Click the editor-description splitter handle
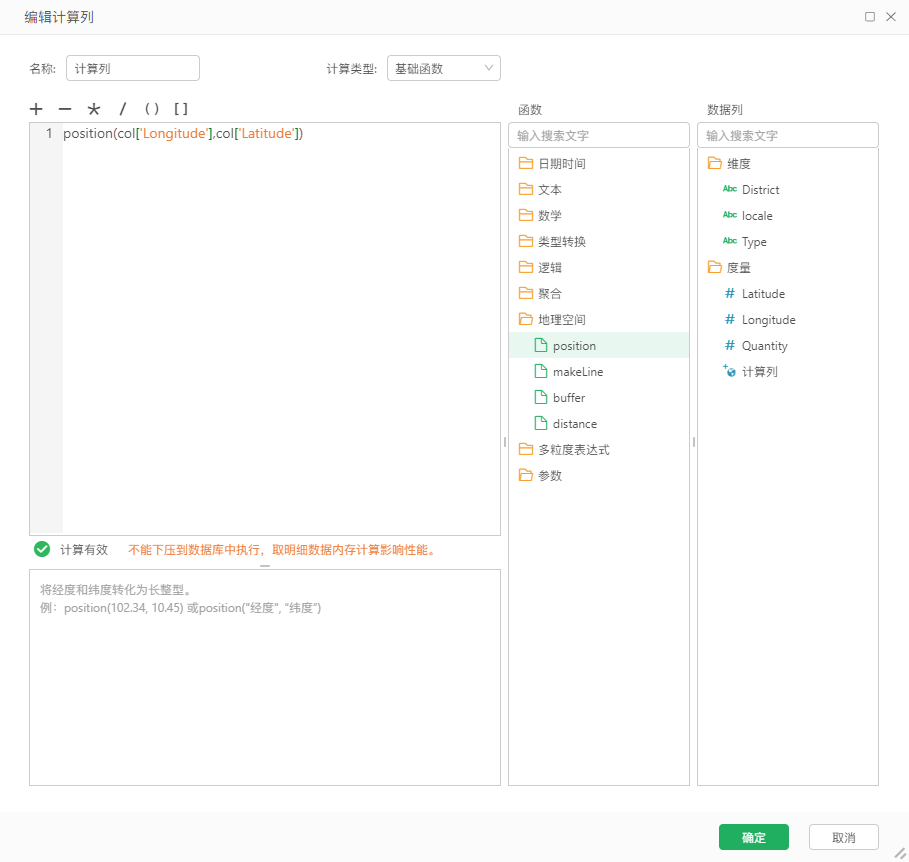This screenshot has height=862, width=909. coord(265,566)
